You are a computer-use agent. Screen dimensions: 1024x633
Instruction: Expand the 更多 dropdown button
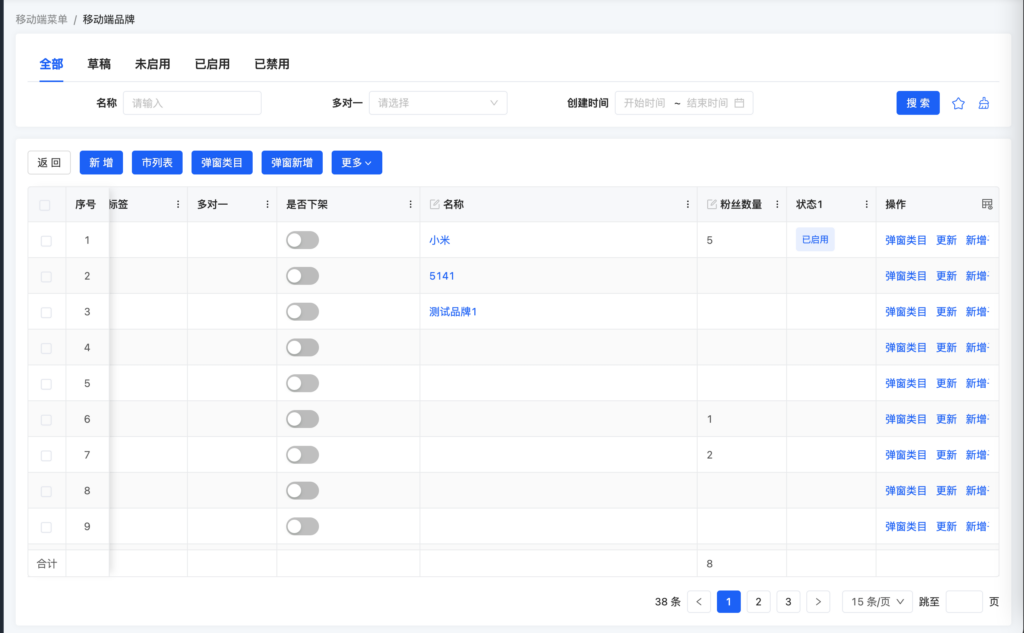tap(356, 162)
